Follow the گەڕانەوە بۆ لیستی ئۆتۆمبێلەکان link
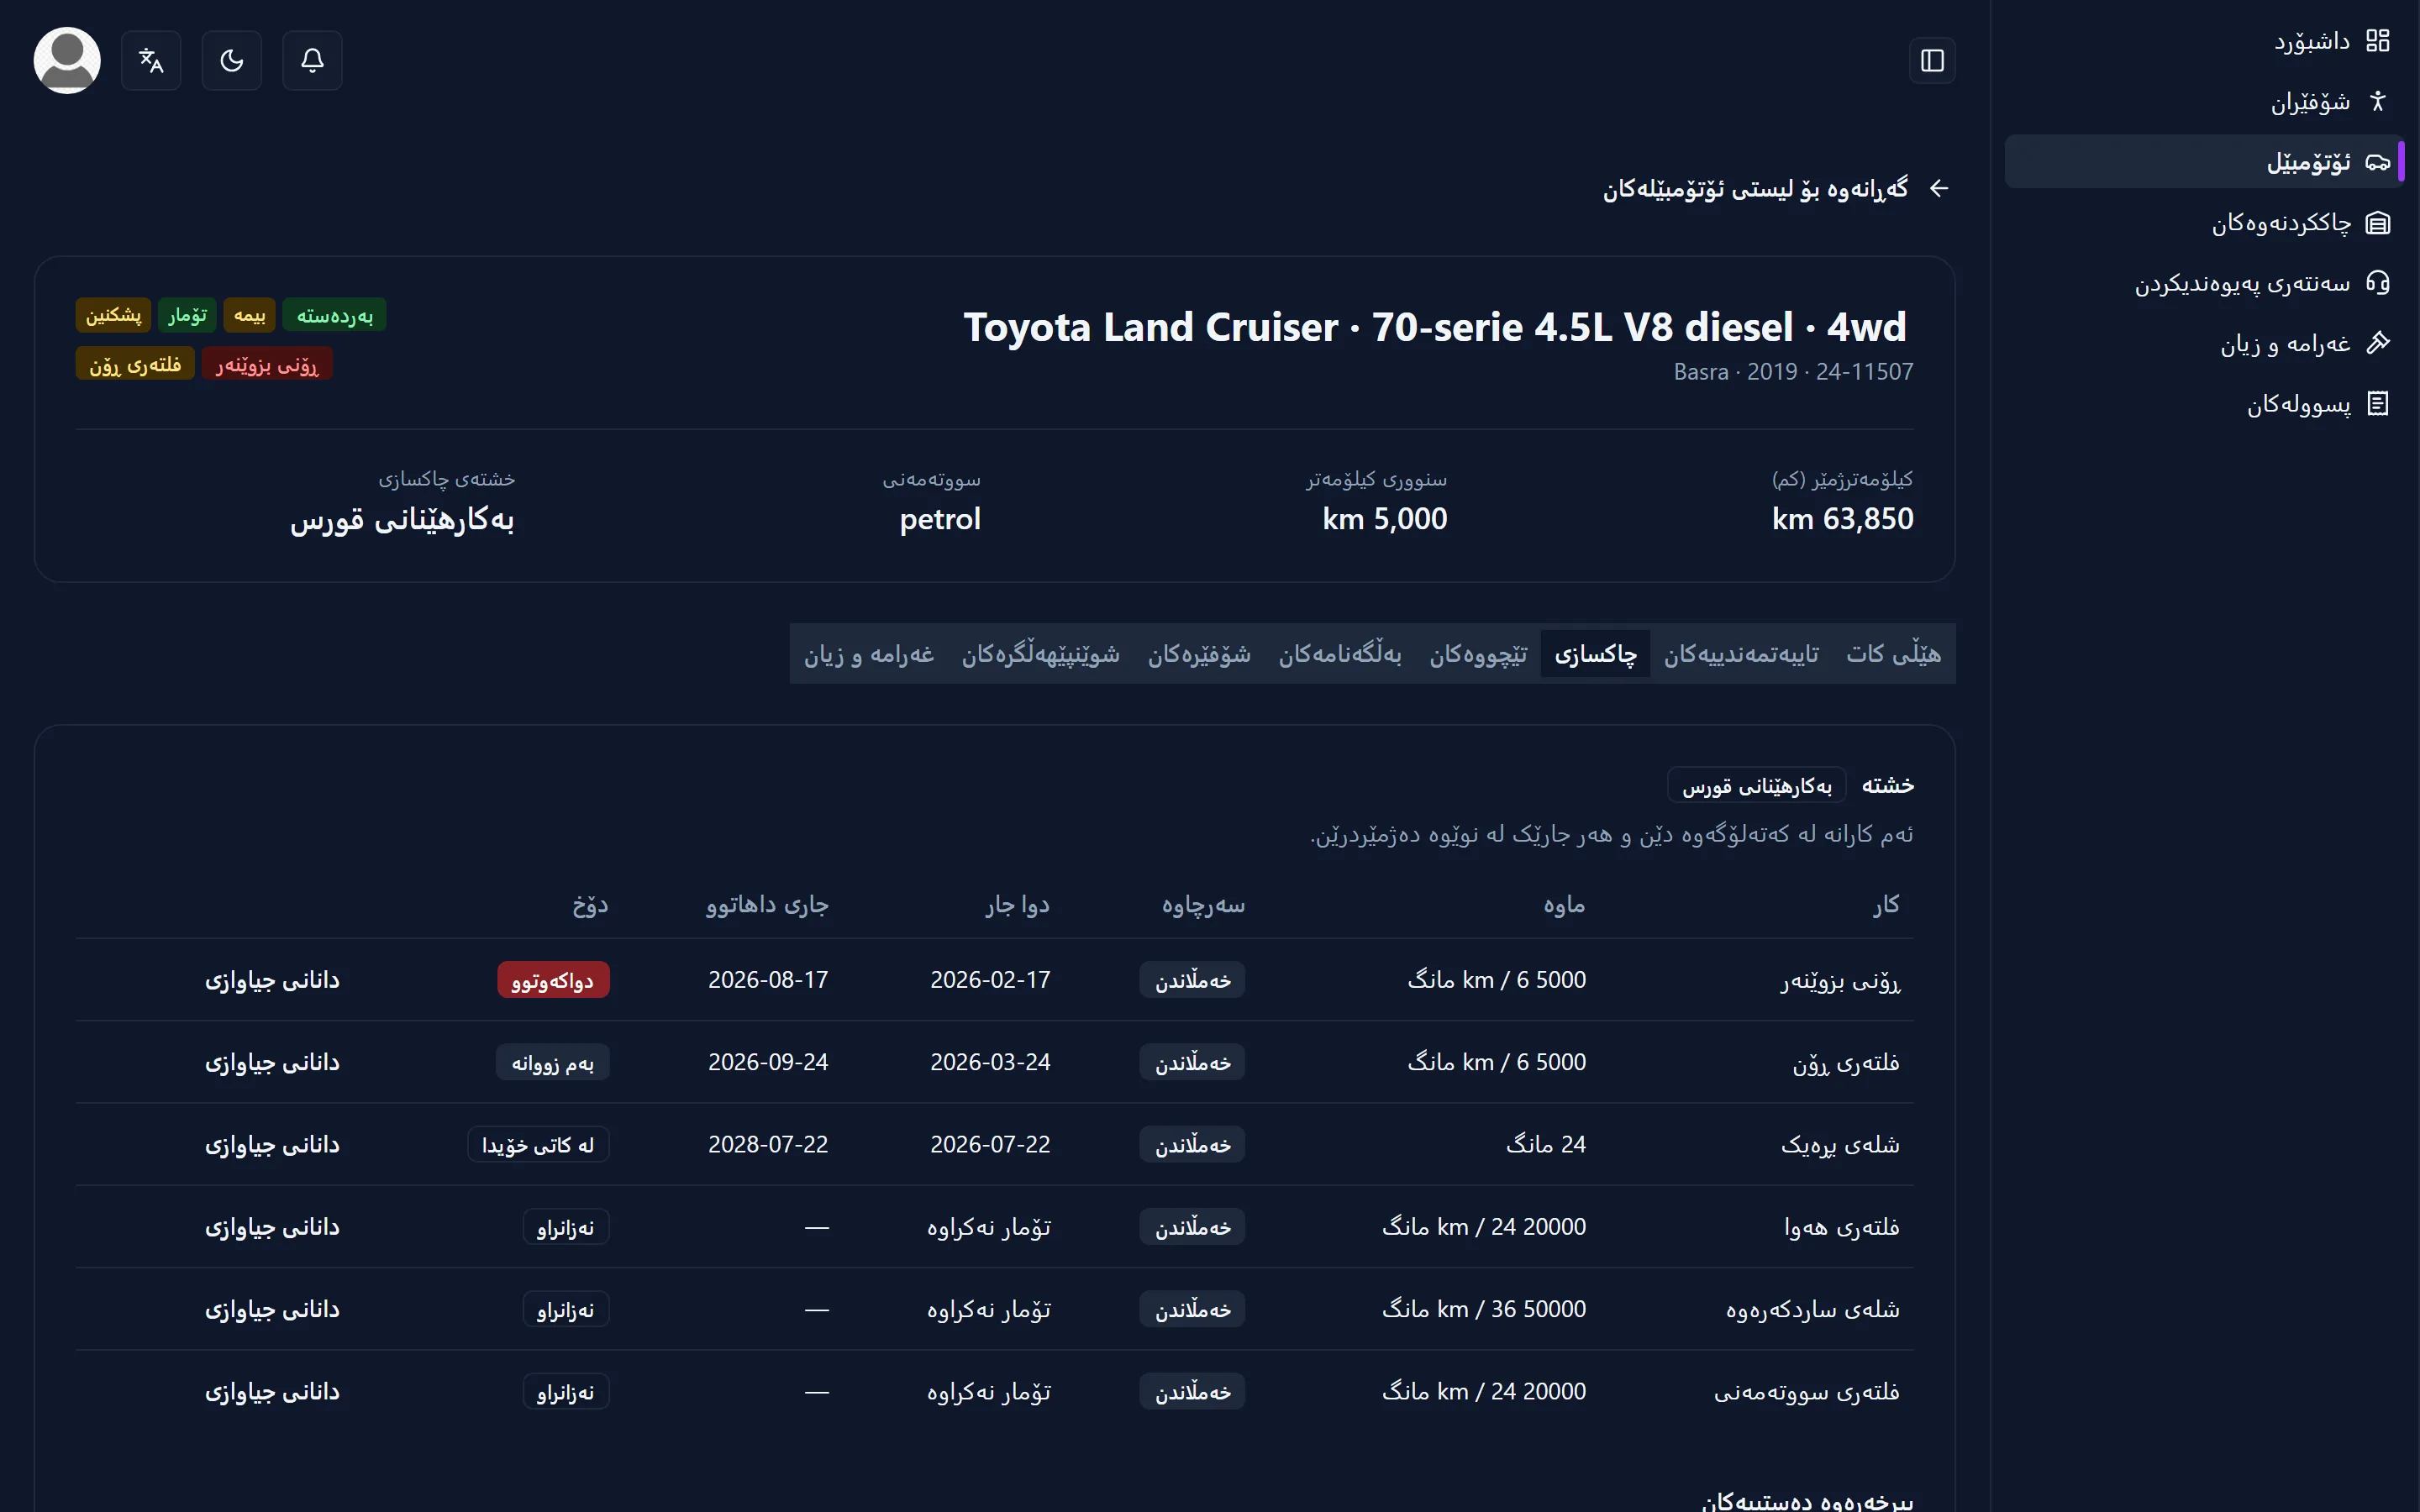This screenshot has width=2420, height=1512. click(x=1756, y=188)
